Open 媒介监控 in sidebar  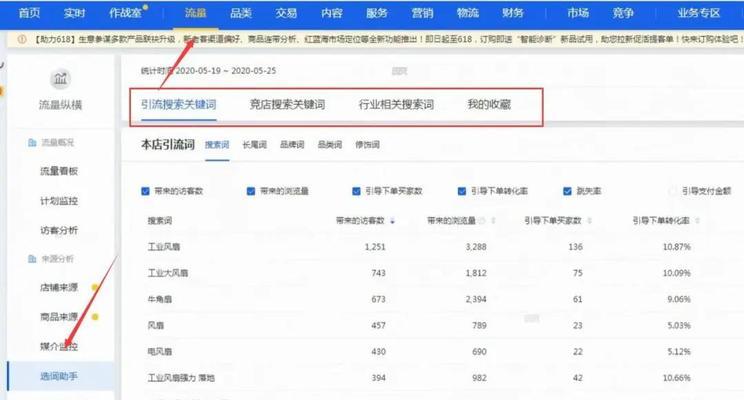pyautogui.click(x=59, y=346)
